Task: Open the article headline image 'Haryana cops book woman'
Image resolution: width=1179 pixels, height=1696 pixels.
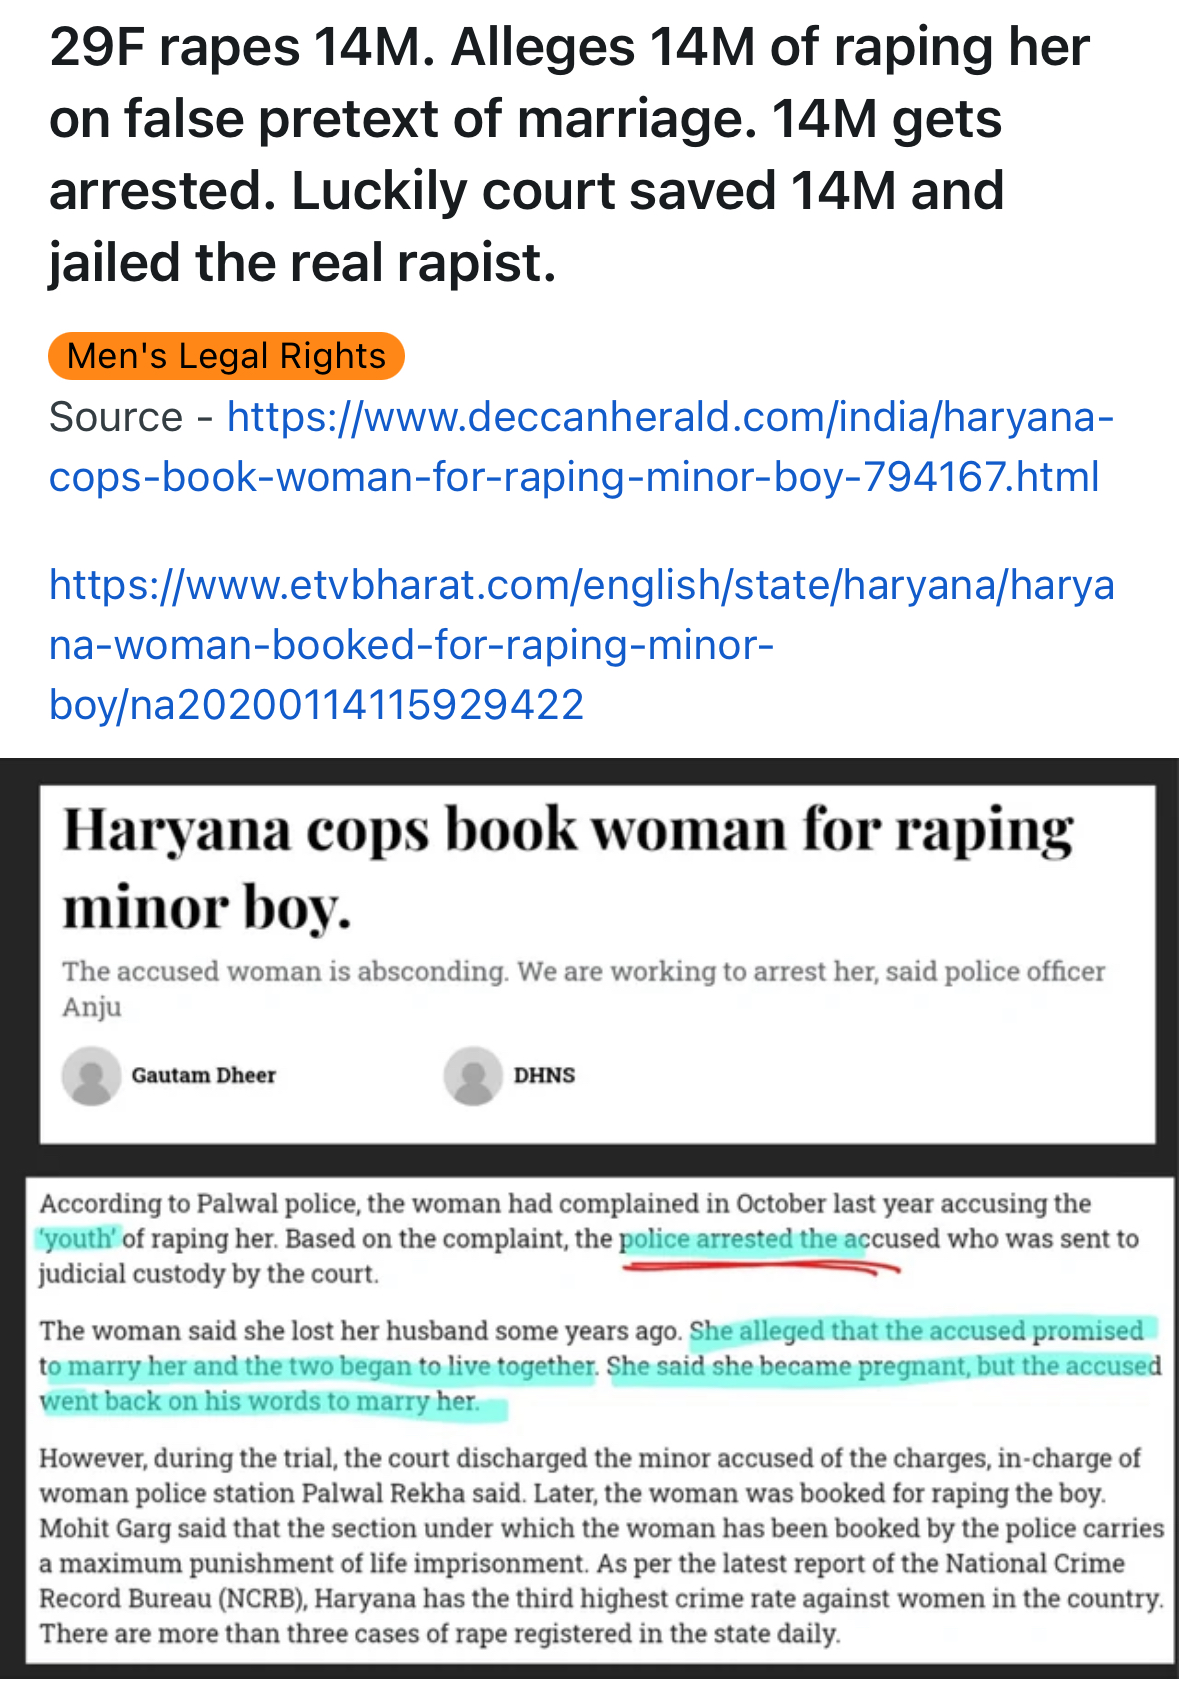Action: 598,964
